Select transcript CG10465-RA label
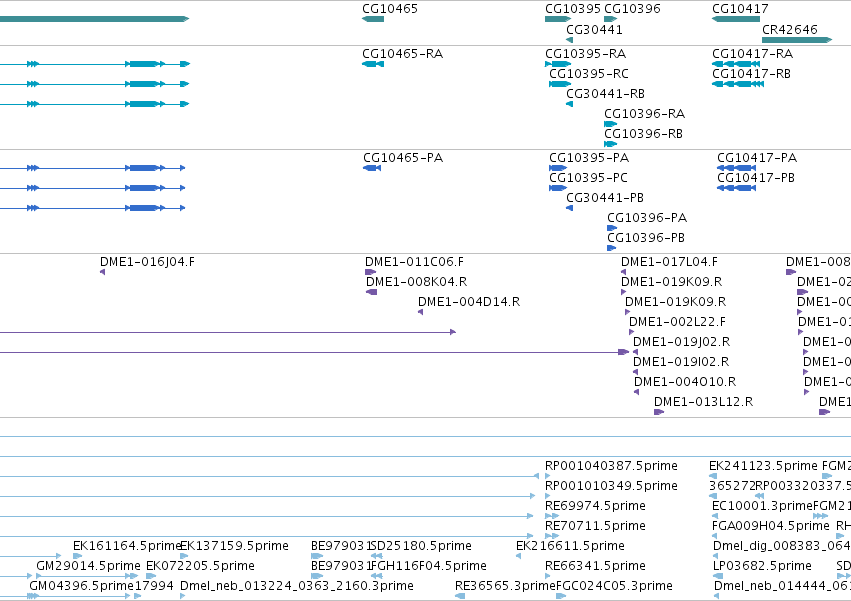The width and height of the screenshot is (851, 601). point(403,54)
